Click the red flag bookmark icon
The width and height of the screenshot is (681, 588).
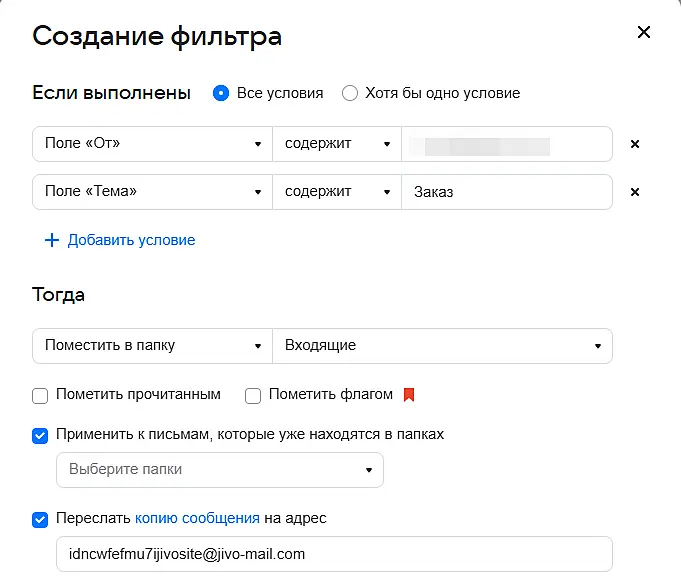[x=408, y=395]
